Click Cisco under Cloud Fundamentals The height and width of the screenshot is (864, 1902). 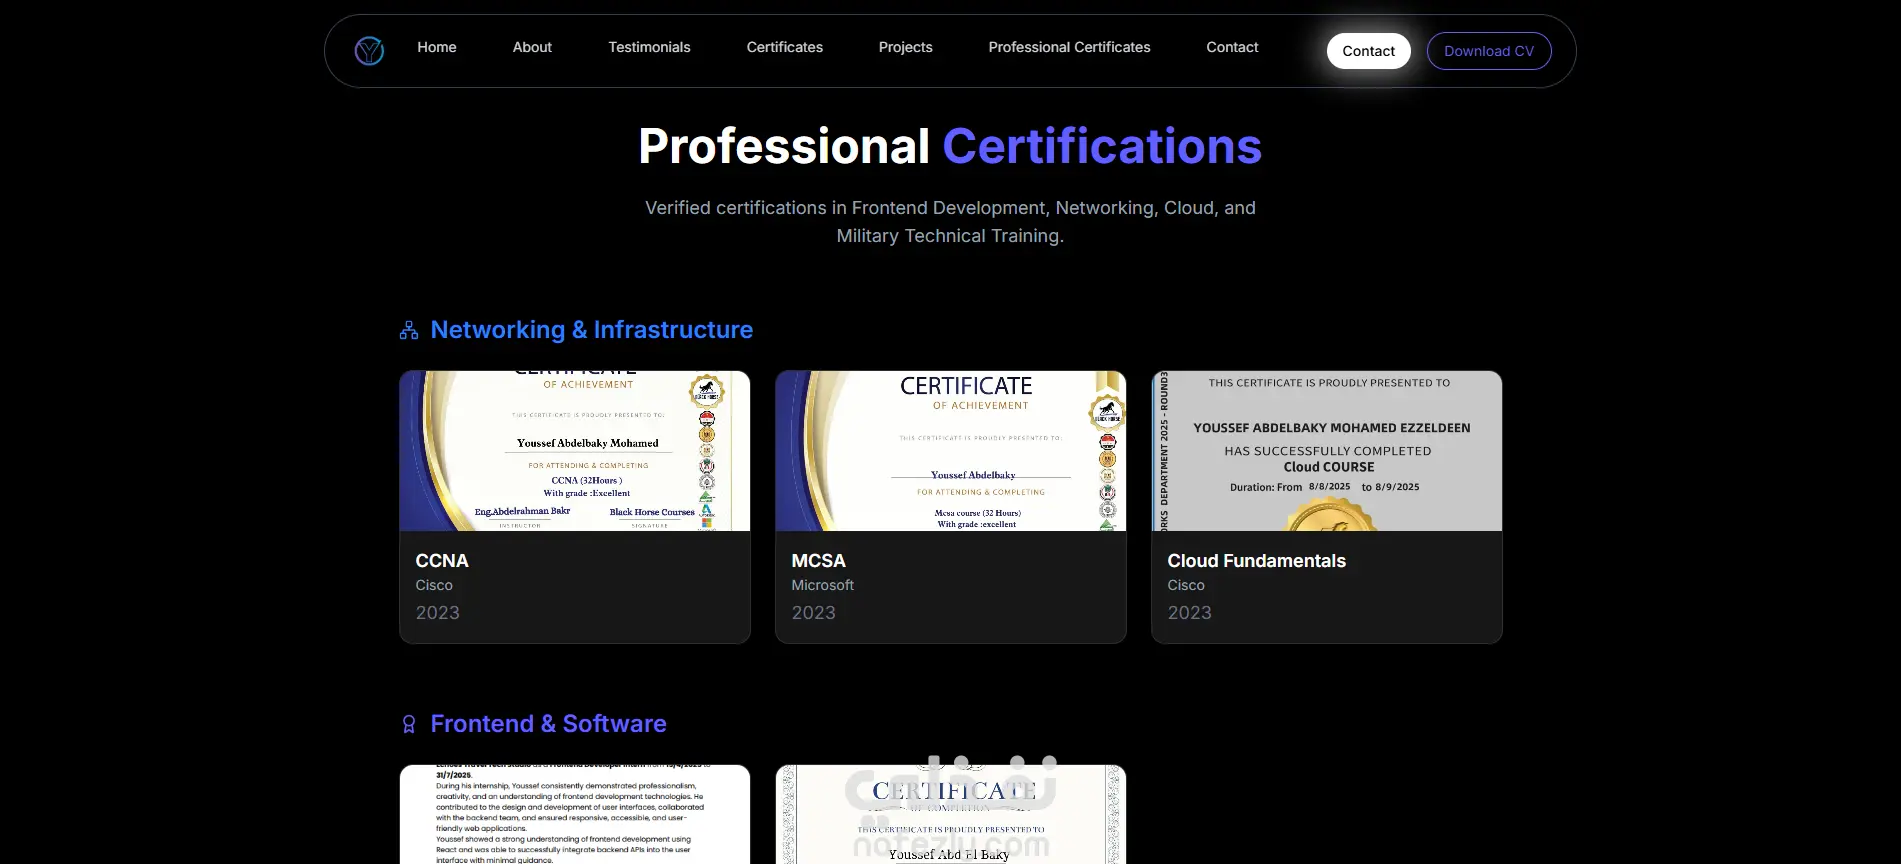click(x=1186, y=585)
